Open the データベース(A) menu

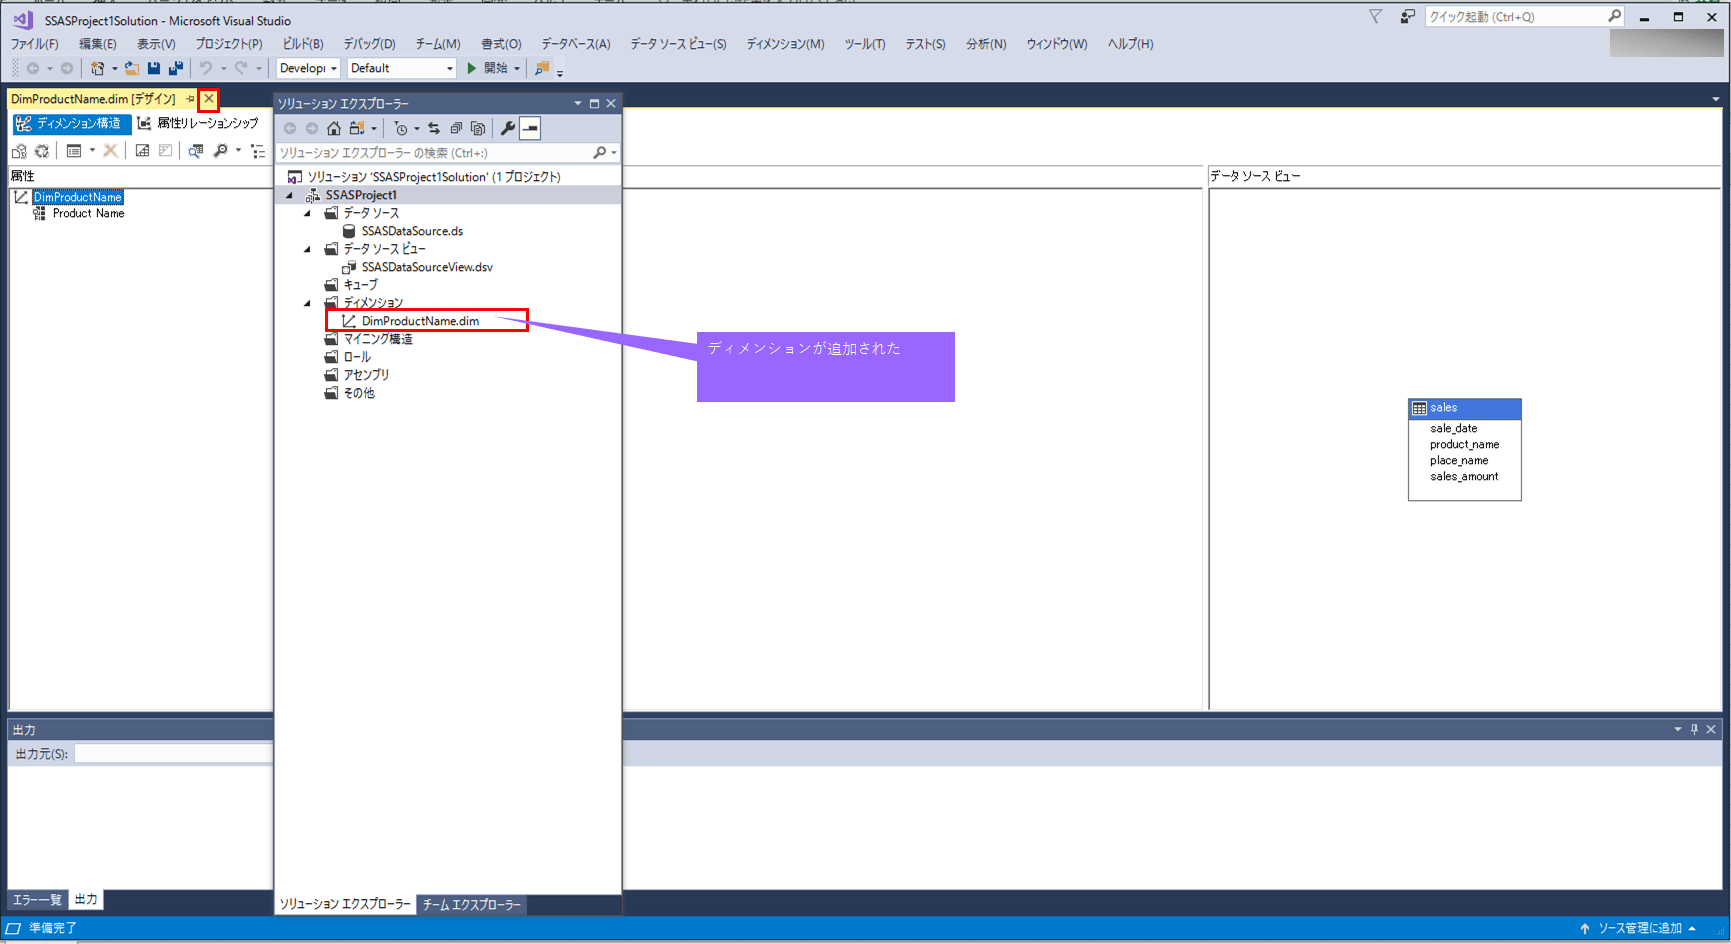tap(576, 44)
